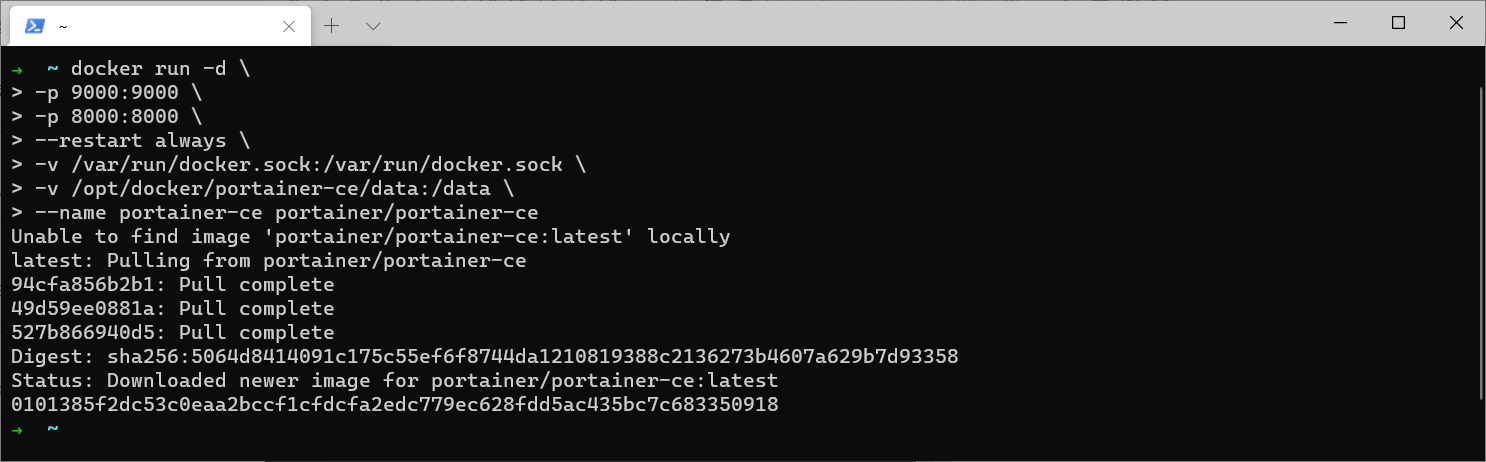
Task: Click the PowerShell icon on the tab
Action: [x=34, y=26]
